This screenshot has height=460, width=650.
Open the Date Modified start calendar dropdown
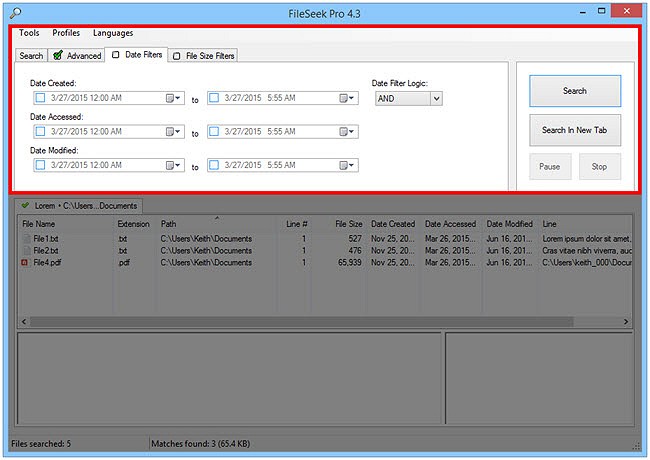(x=173, y=165)
